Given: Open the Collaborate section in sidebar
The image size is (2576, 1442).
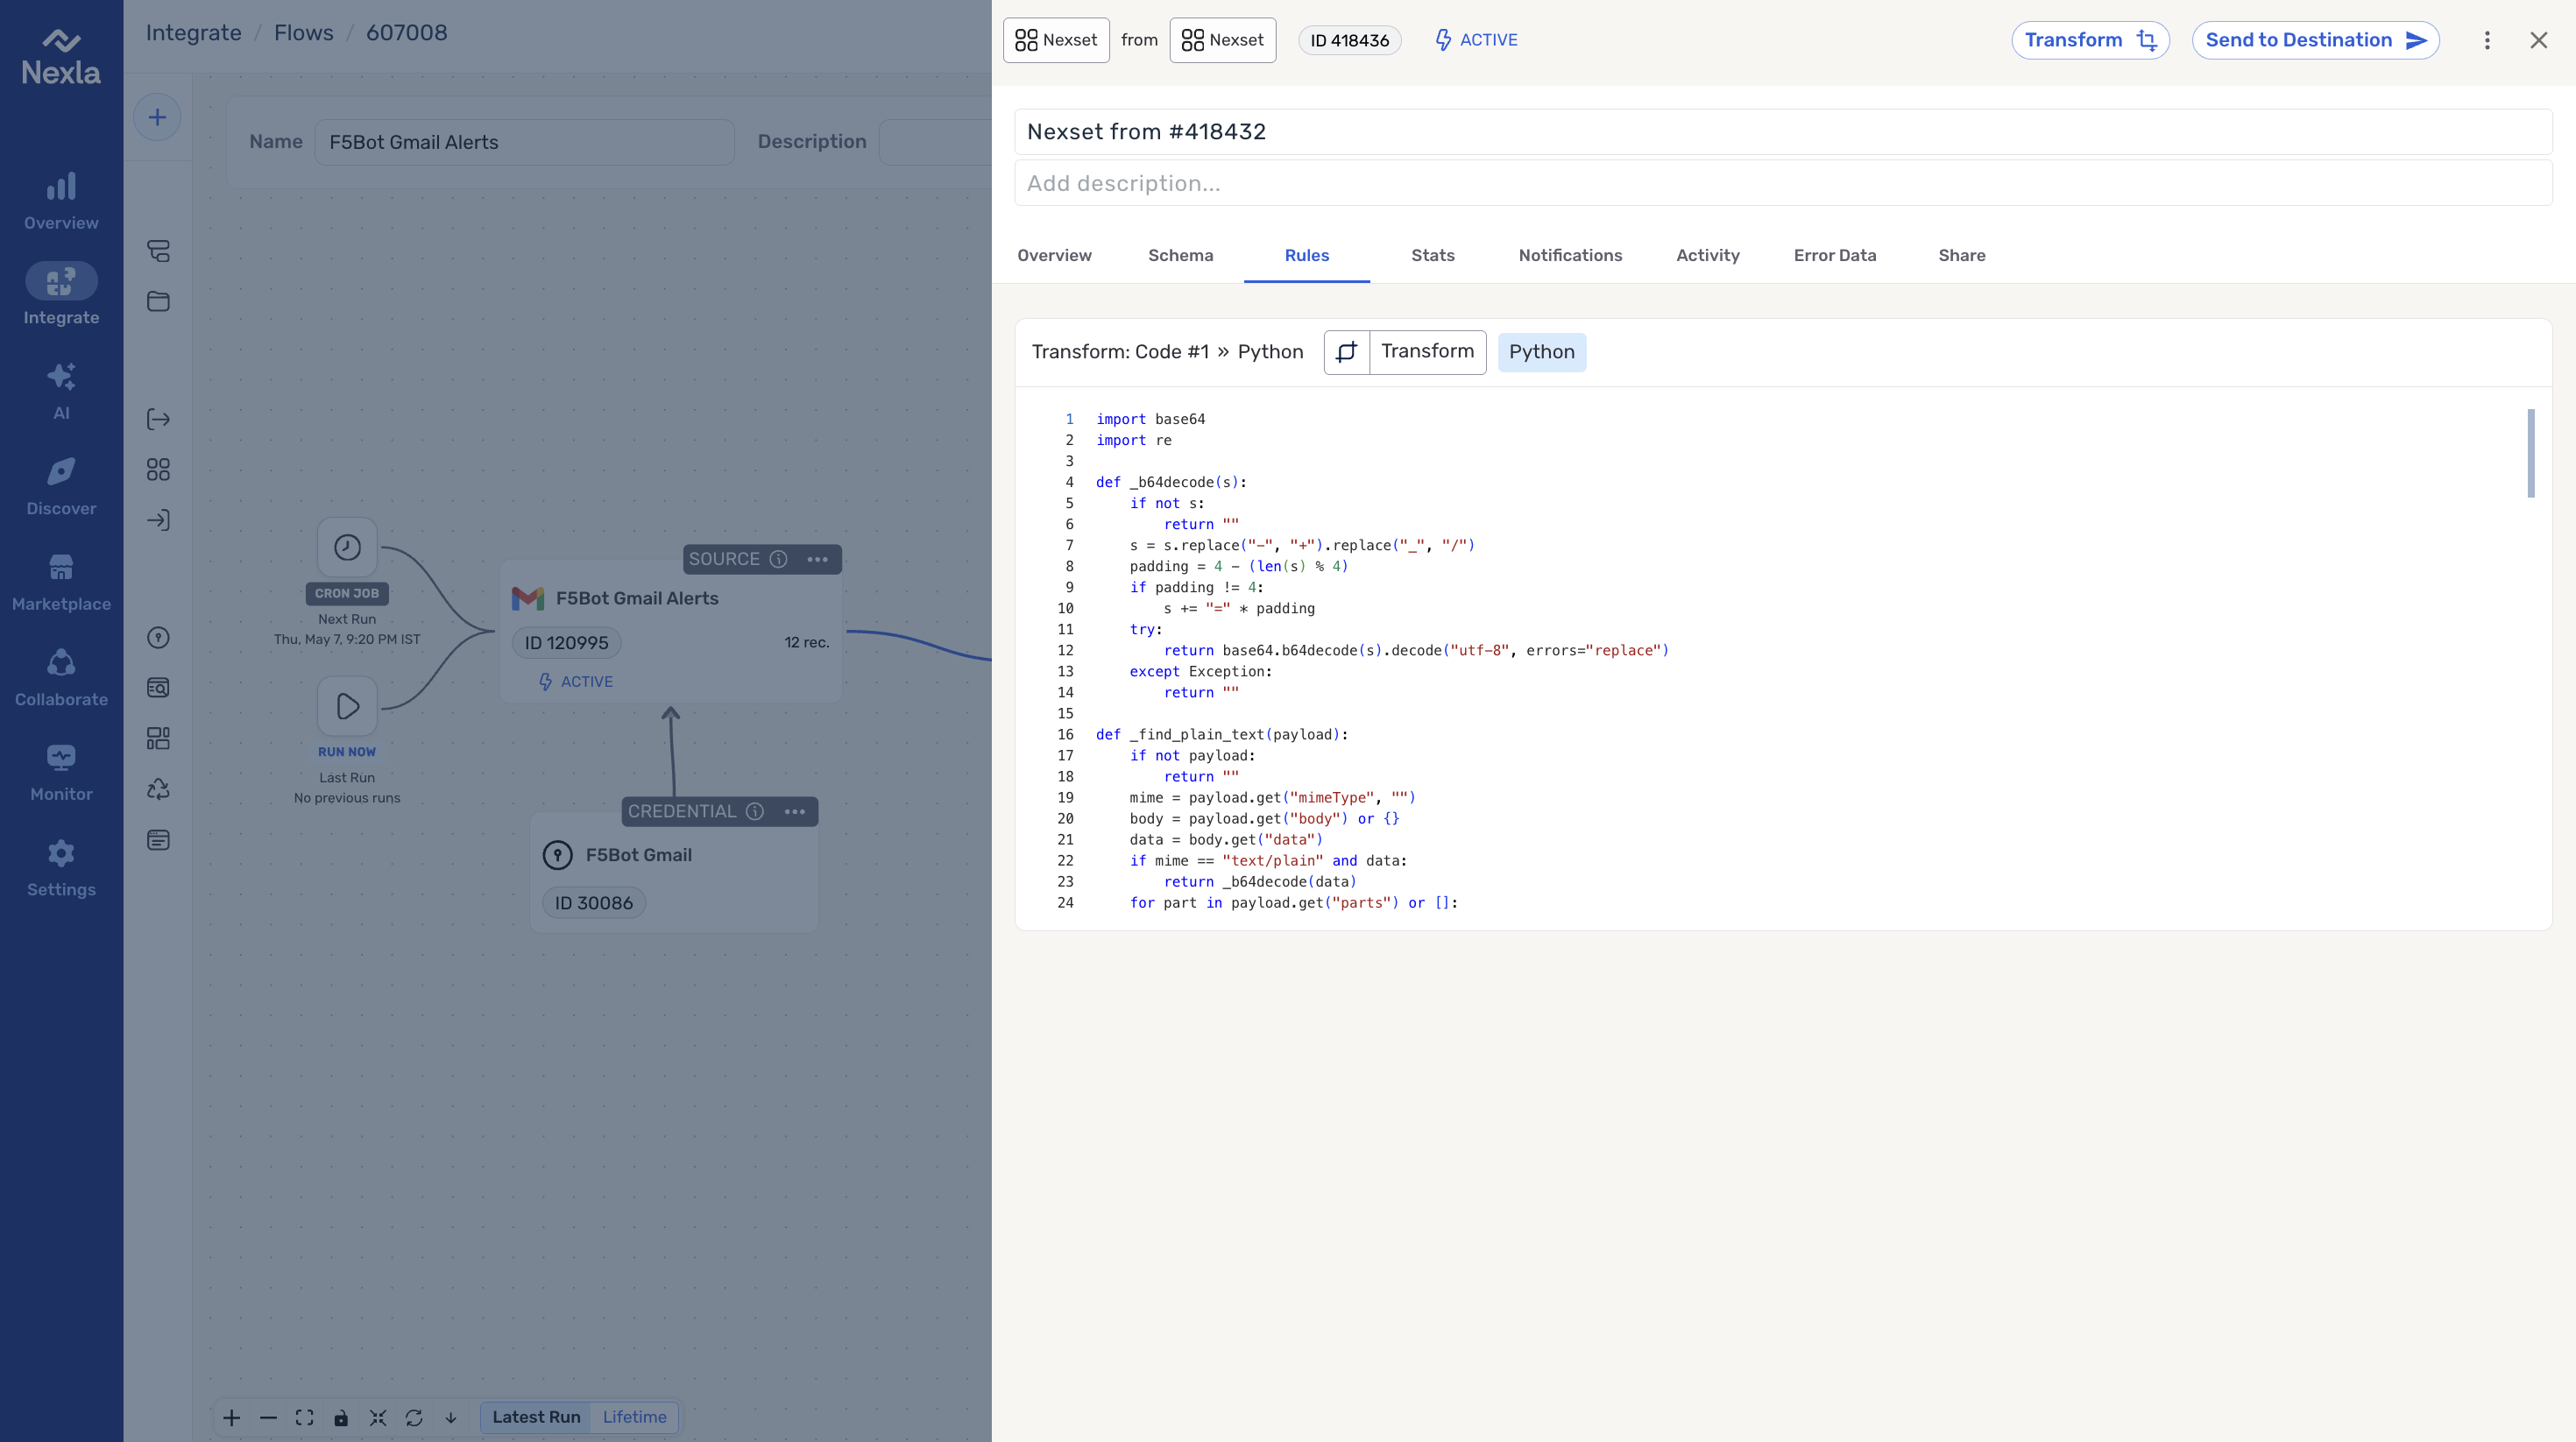Looking at the screenshot, I should 61,678.
